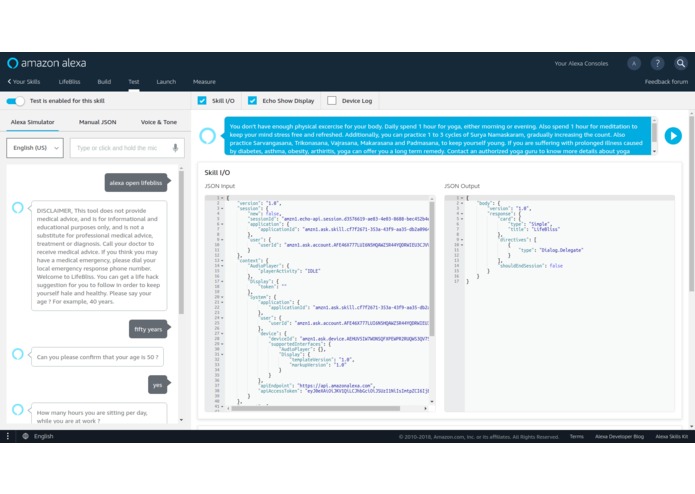Screen dimensions: 695x494
Task: Click the age confirmation response bubble
Action: click(x=98, y=357)
